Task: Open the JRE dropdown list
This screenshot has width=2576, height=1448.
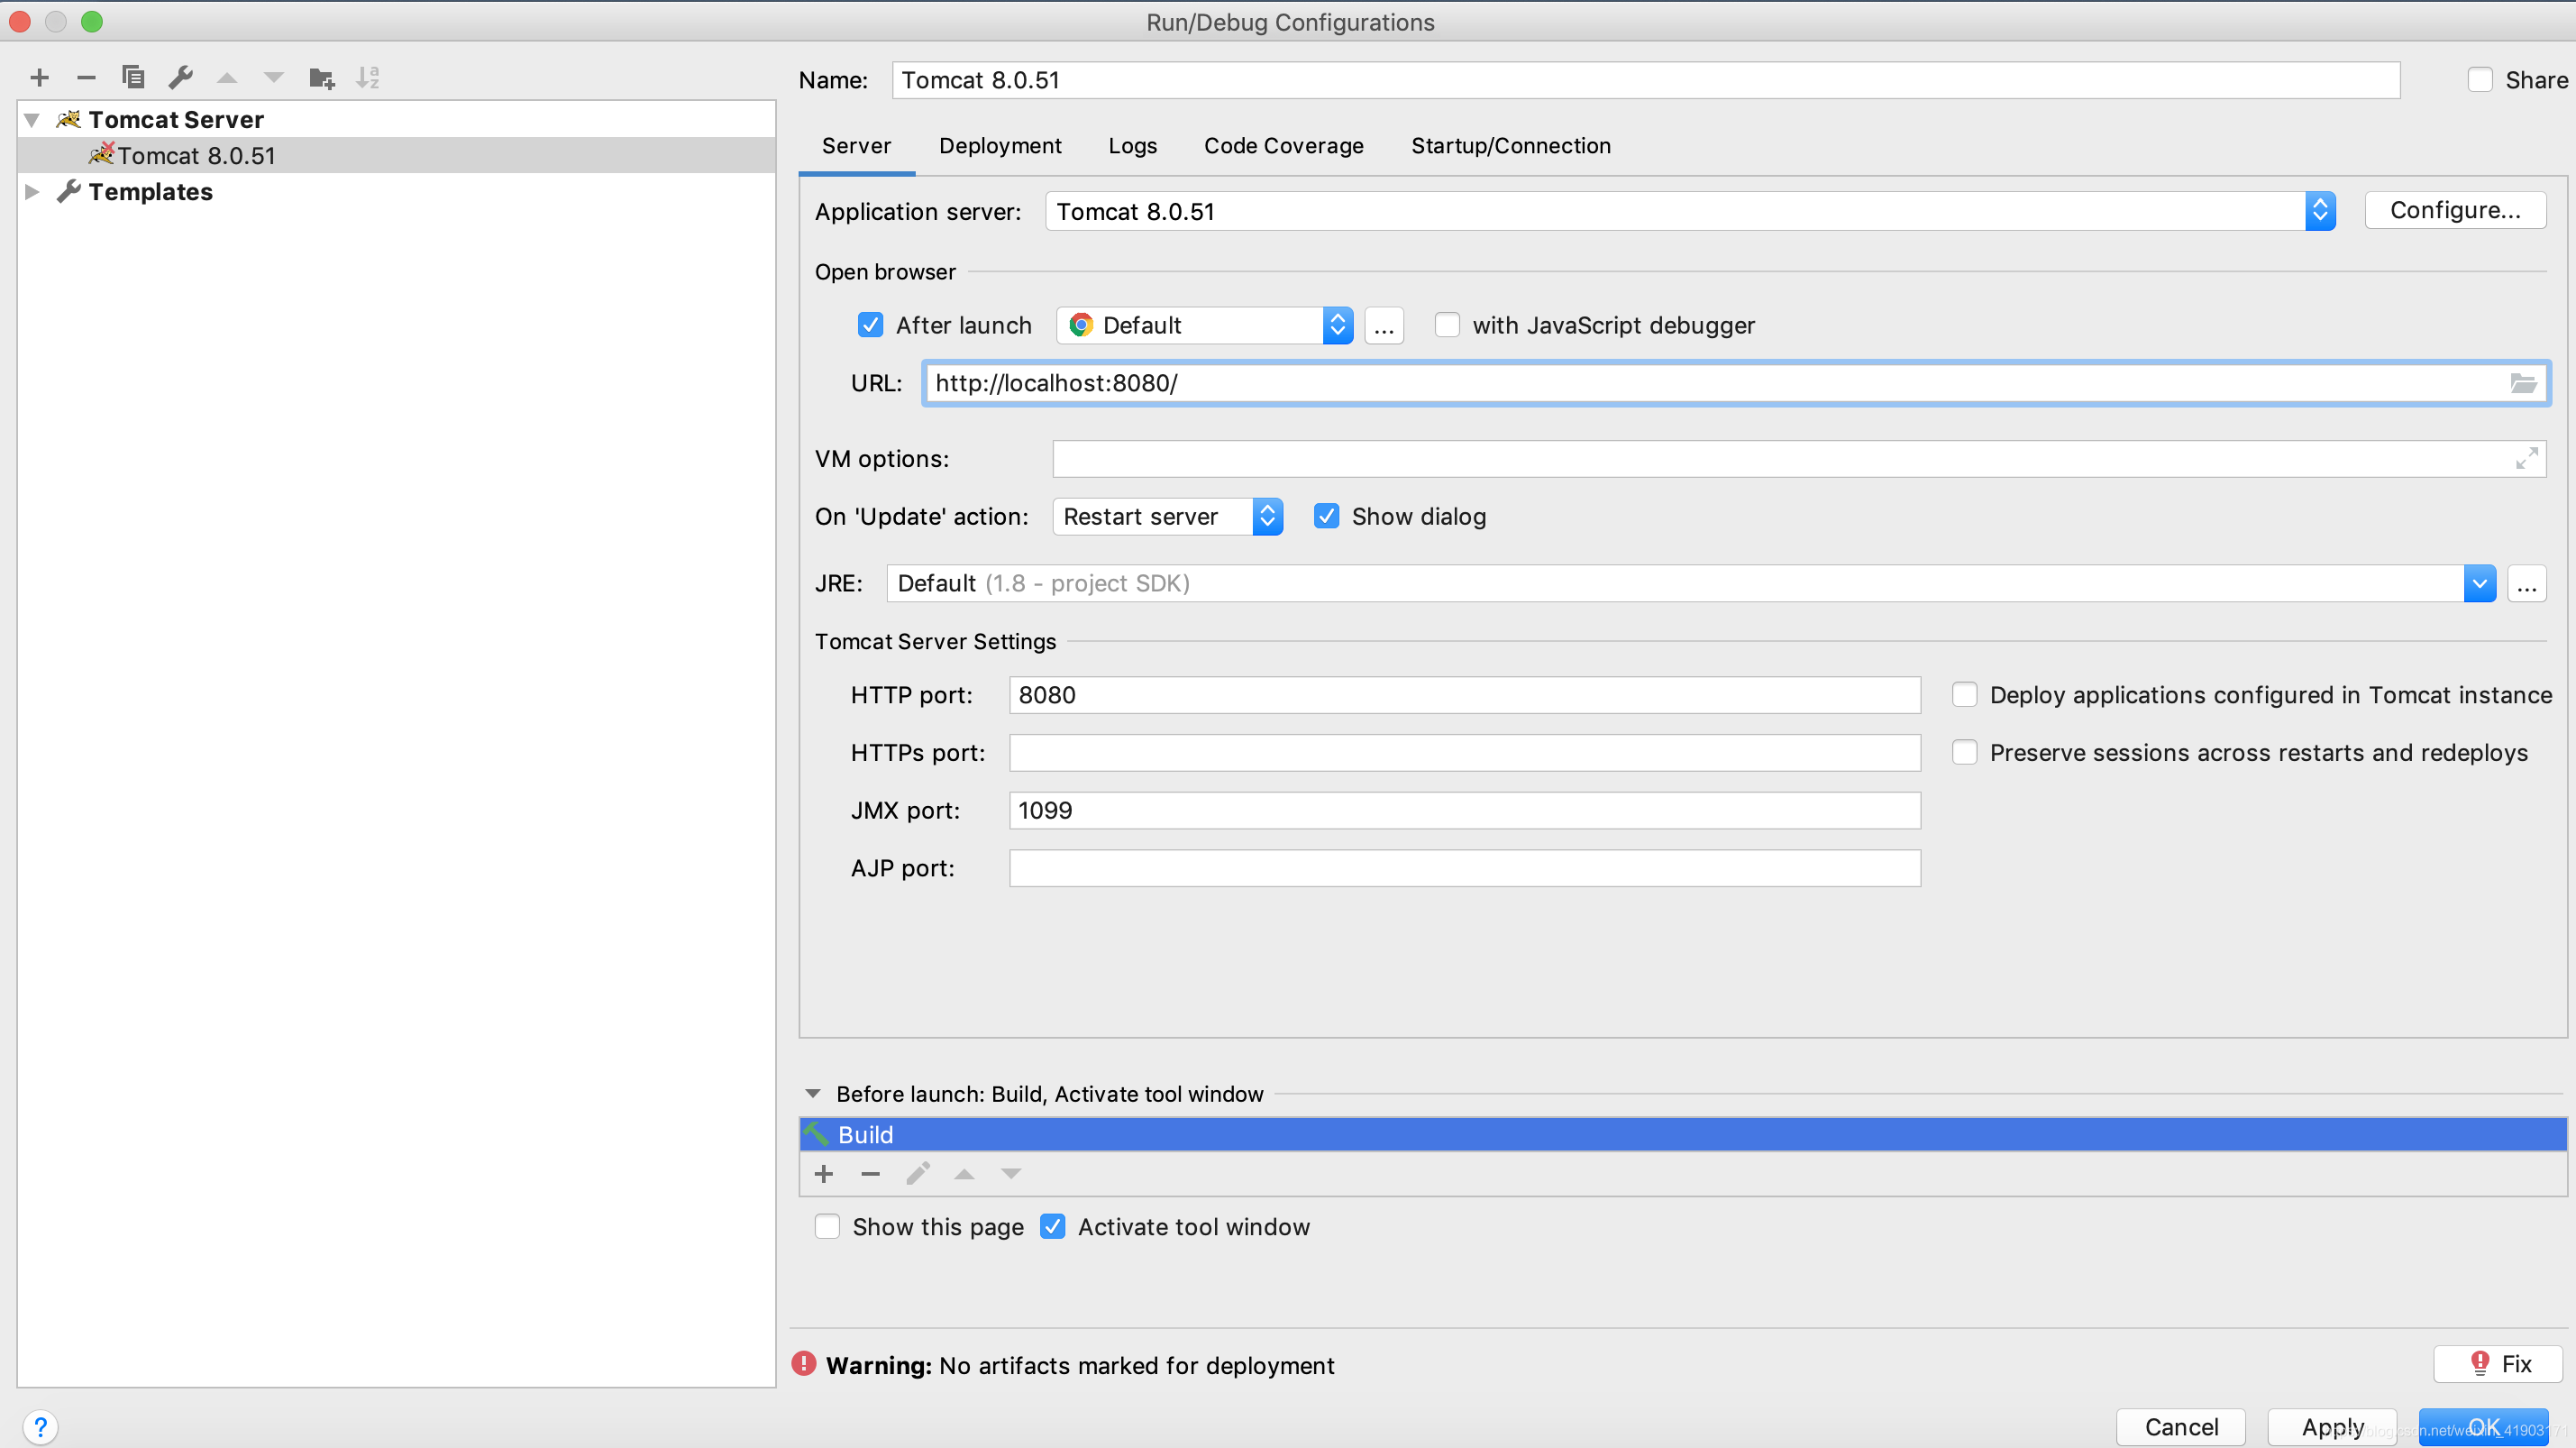Action: (2479, 584)
